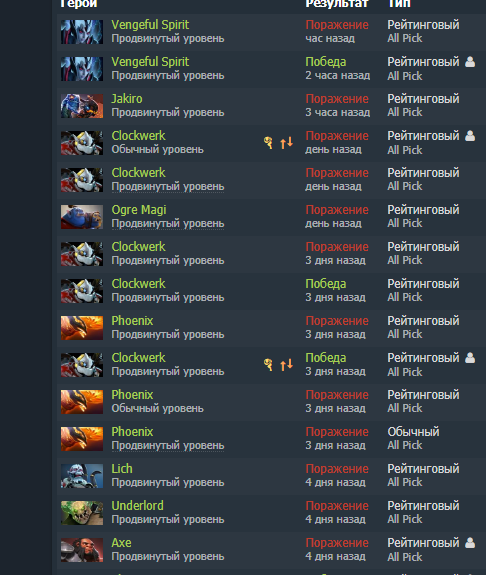The image size is (486, 575).
Task: Click the Ogre Magi hero name link
Action: 139,210
